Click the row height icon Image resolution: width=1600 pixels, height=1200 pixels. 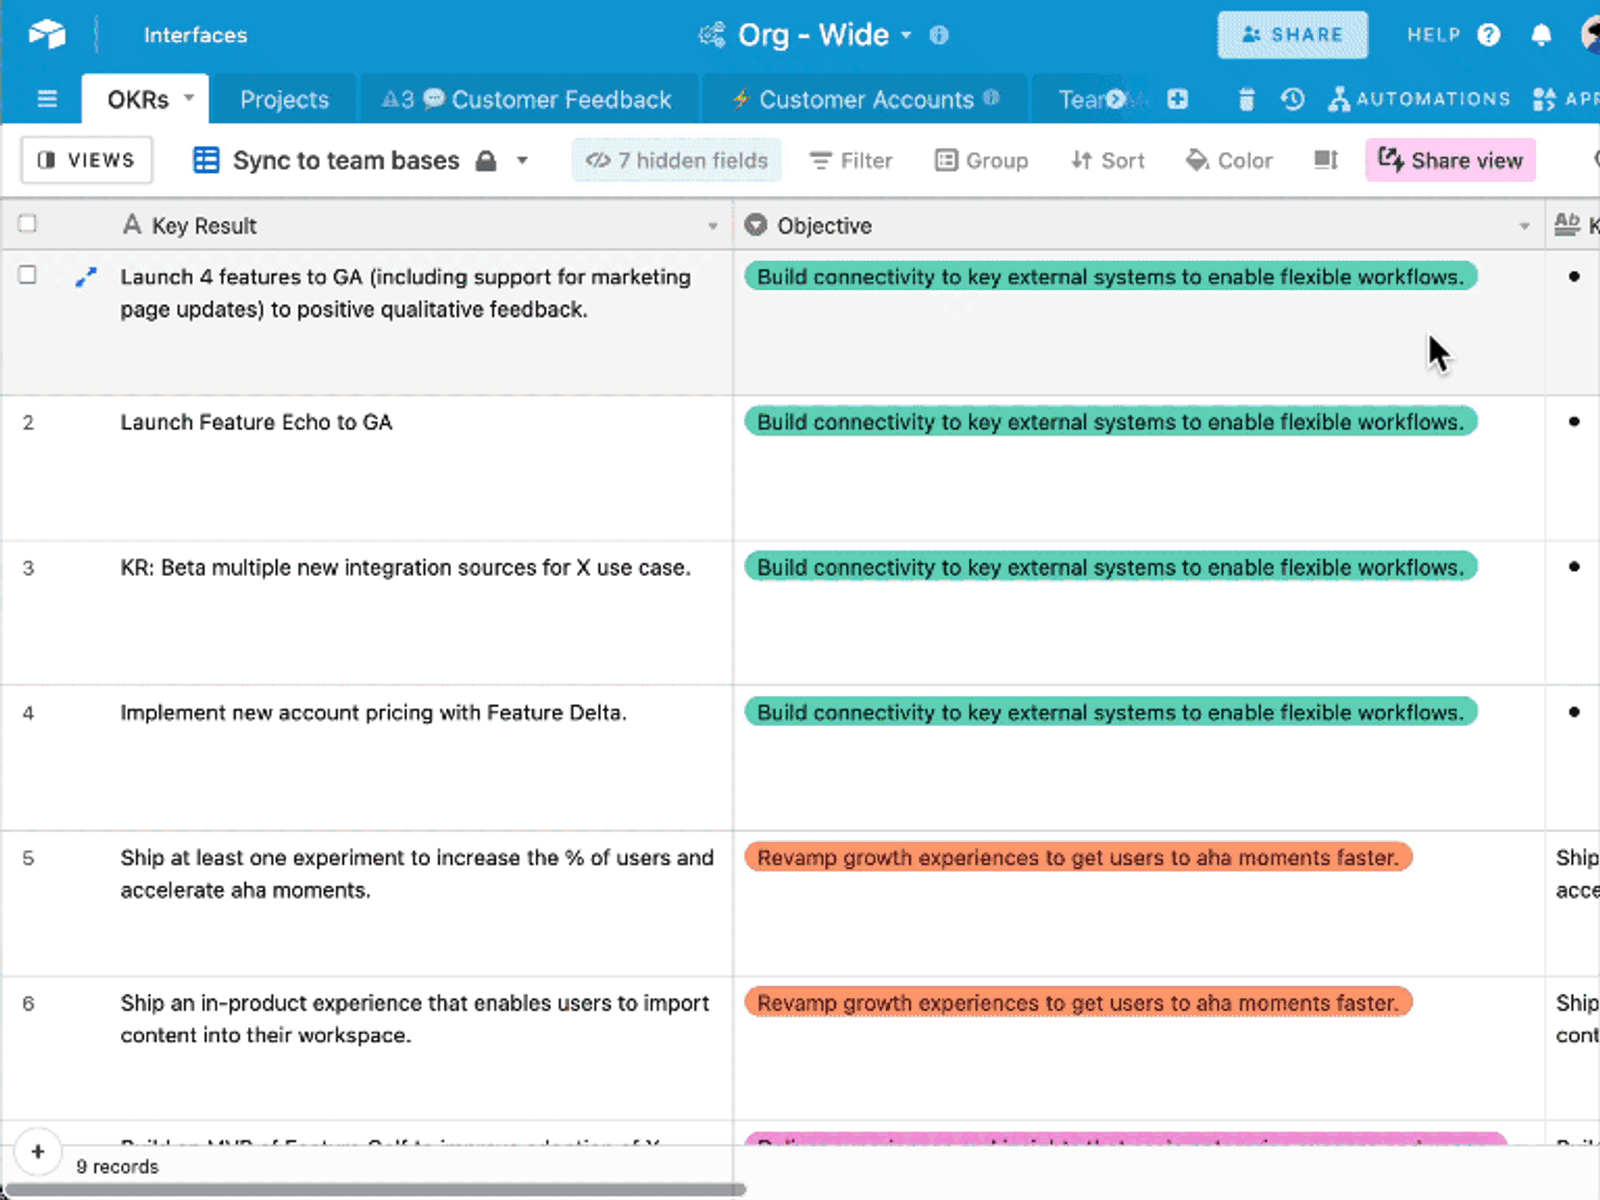point(1326,160)
